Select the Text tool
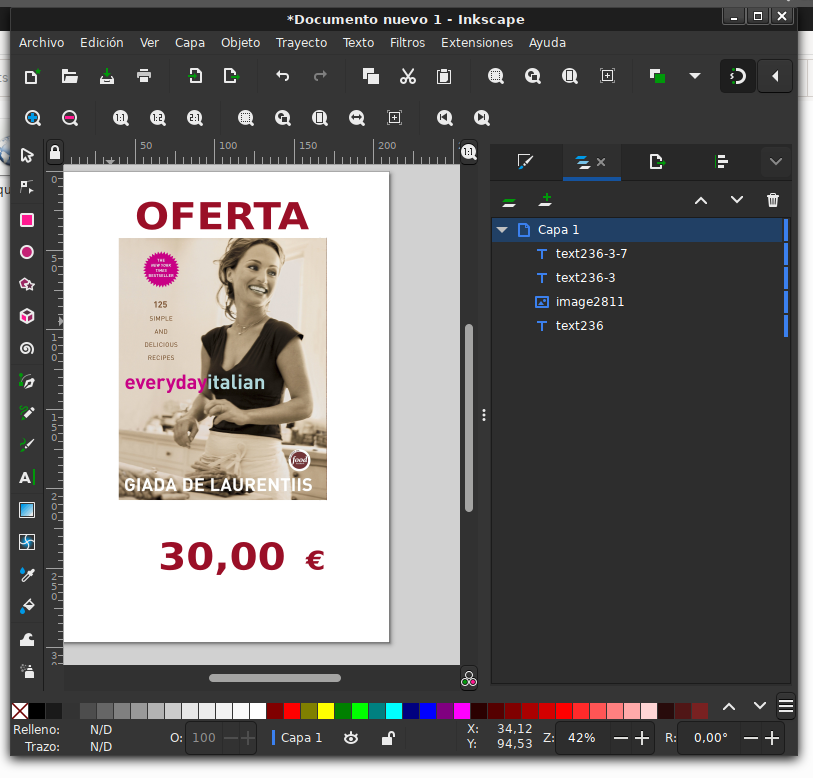813x778 pixels. tap(27, 477)
